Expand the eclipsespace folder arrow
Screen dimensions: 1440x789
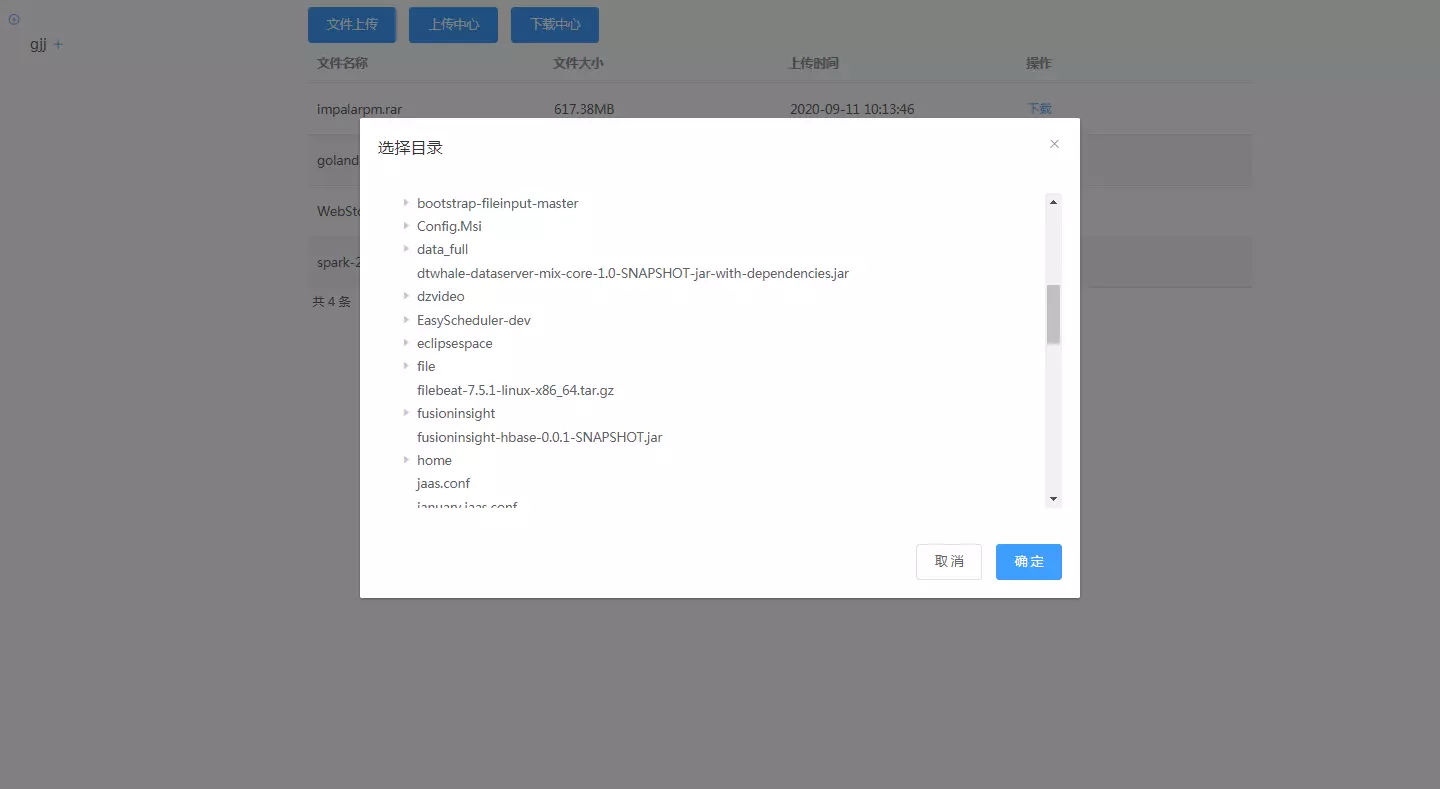point(406,343)
